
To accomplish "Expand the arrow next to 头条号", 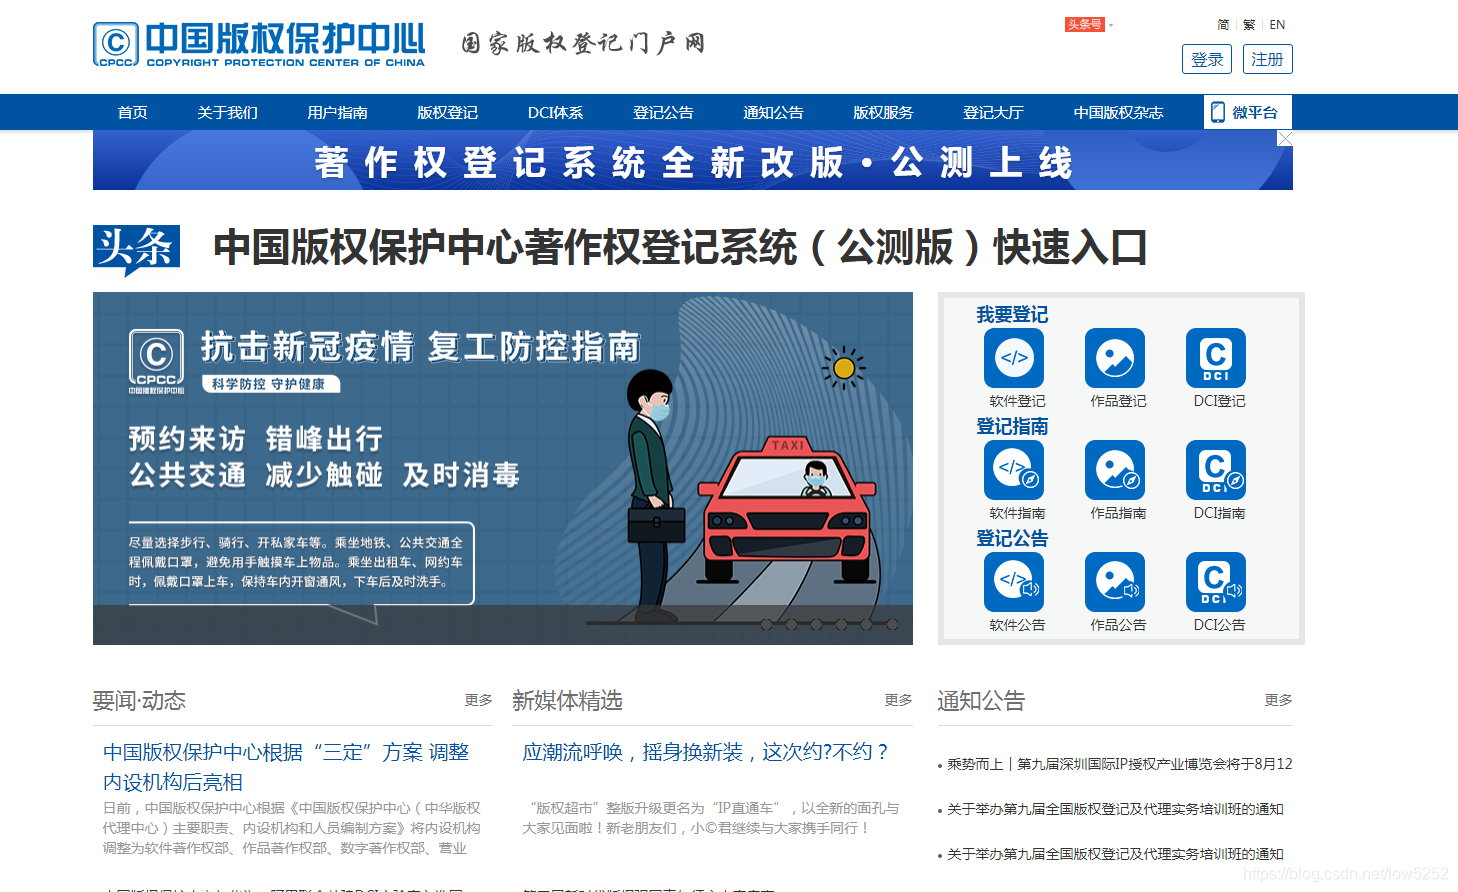I will [x=1111, y=25].
